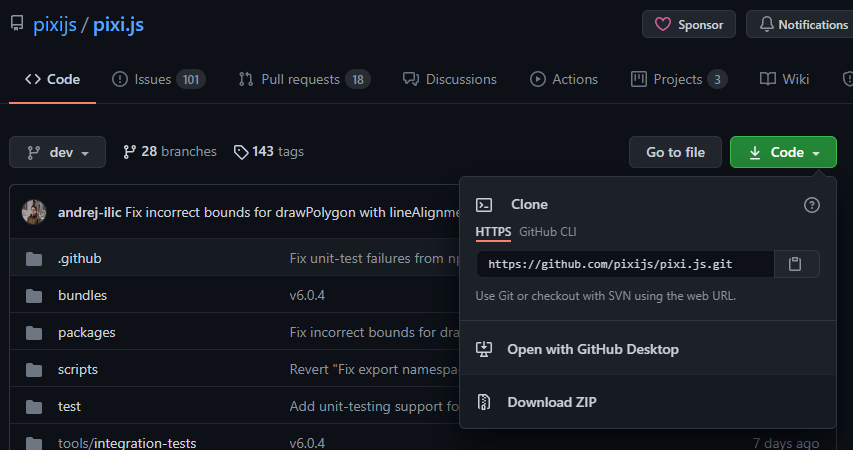Switch to the Projects tab
Screen dimensions: 853x450
click(x=678, y=79)
